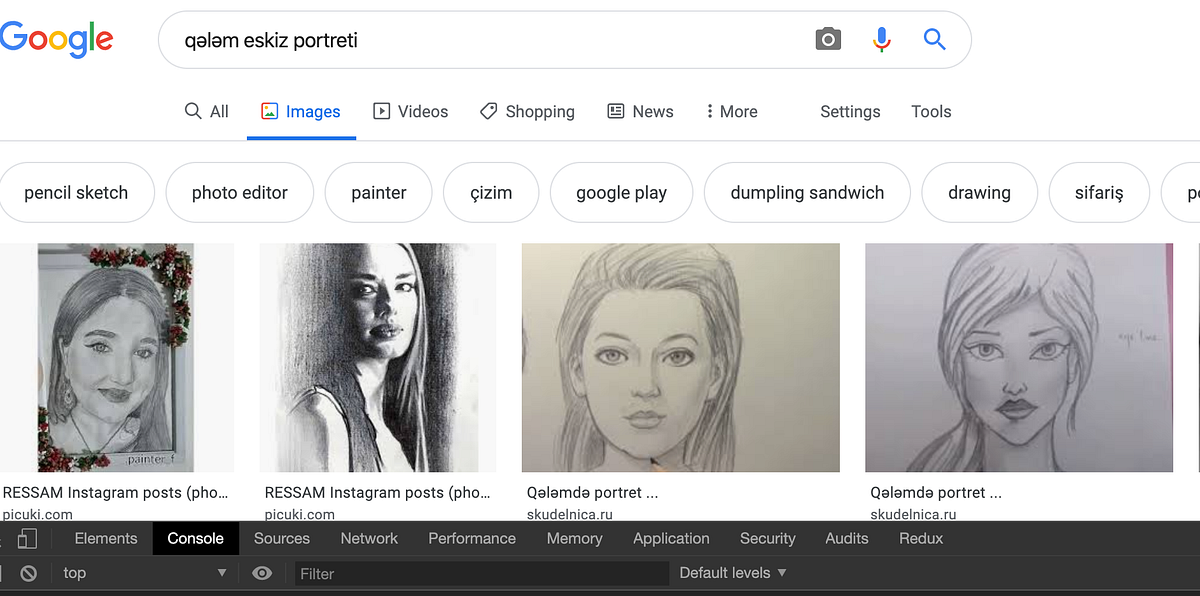Select the 'google play' suggestion chip
The height and width of the screenshot is (596, 1200).
tap(621, 193)
